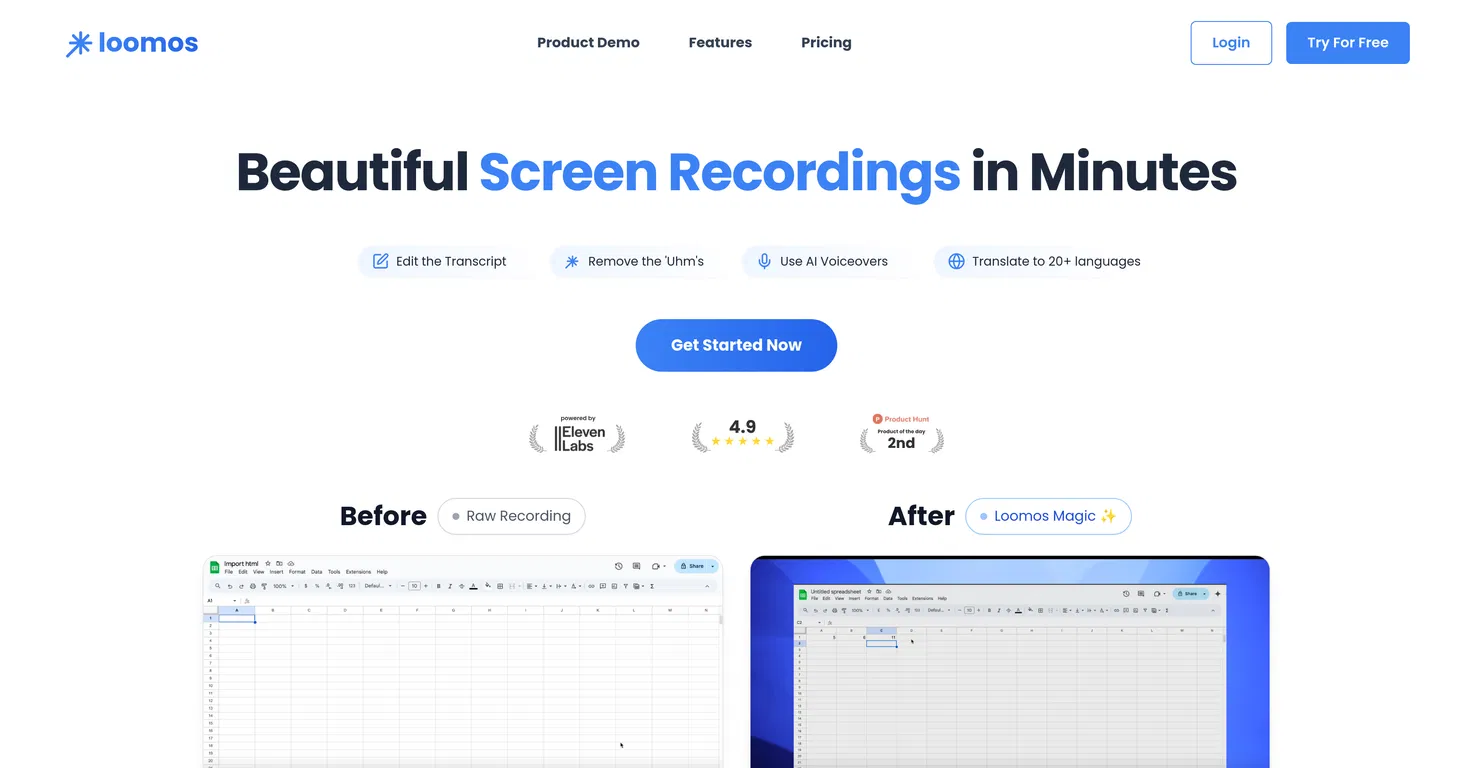Select the Loomos Magic pill

click(1048, 516)
